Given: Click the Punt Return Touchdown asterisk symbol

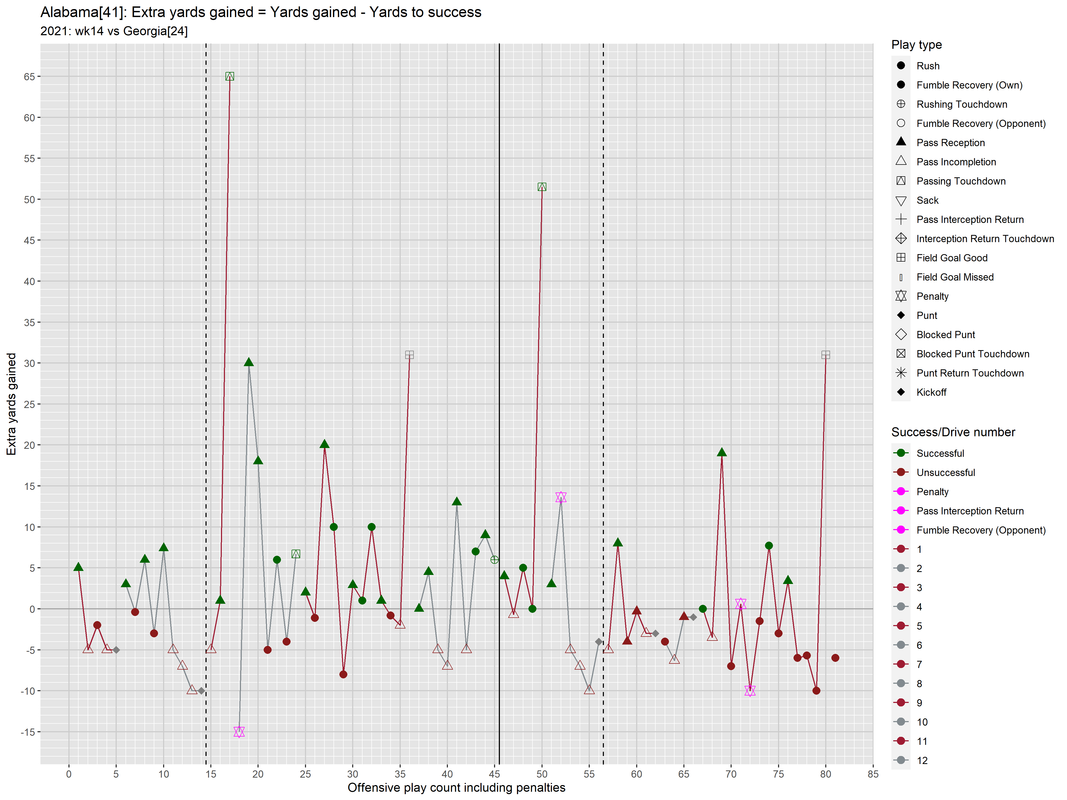Looking at the screenshot, I should pyautogui.click(x=901, y=373).
